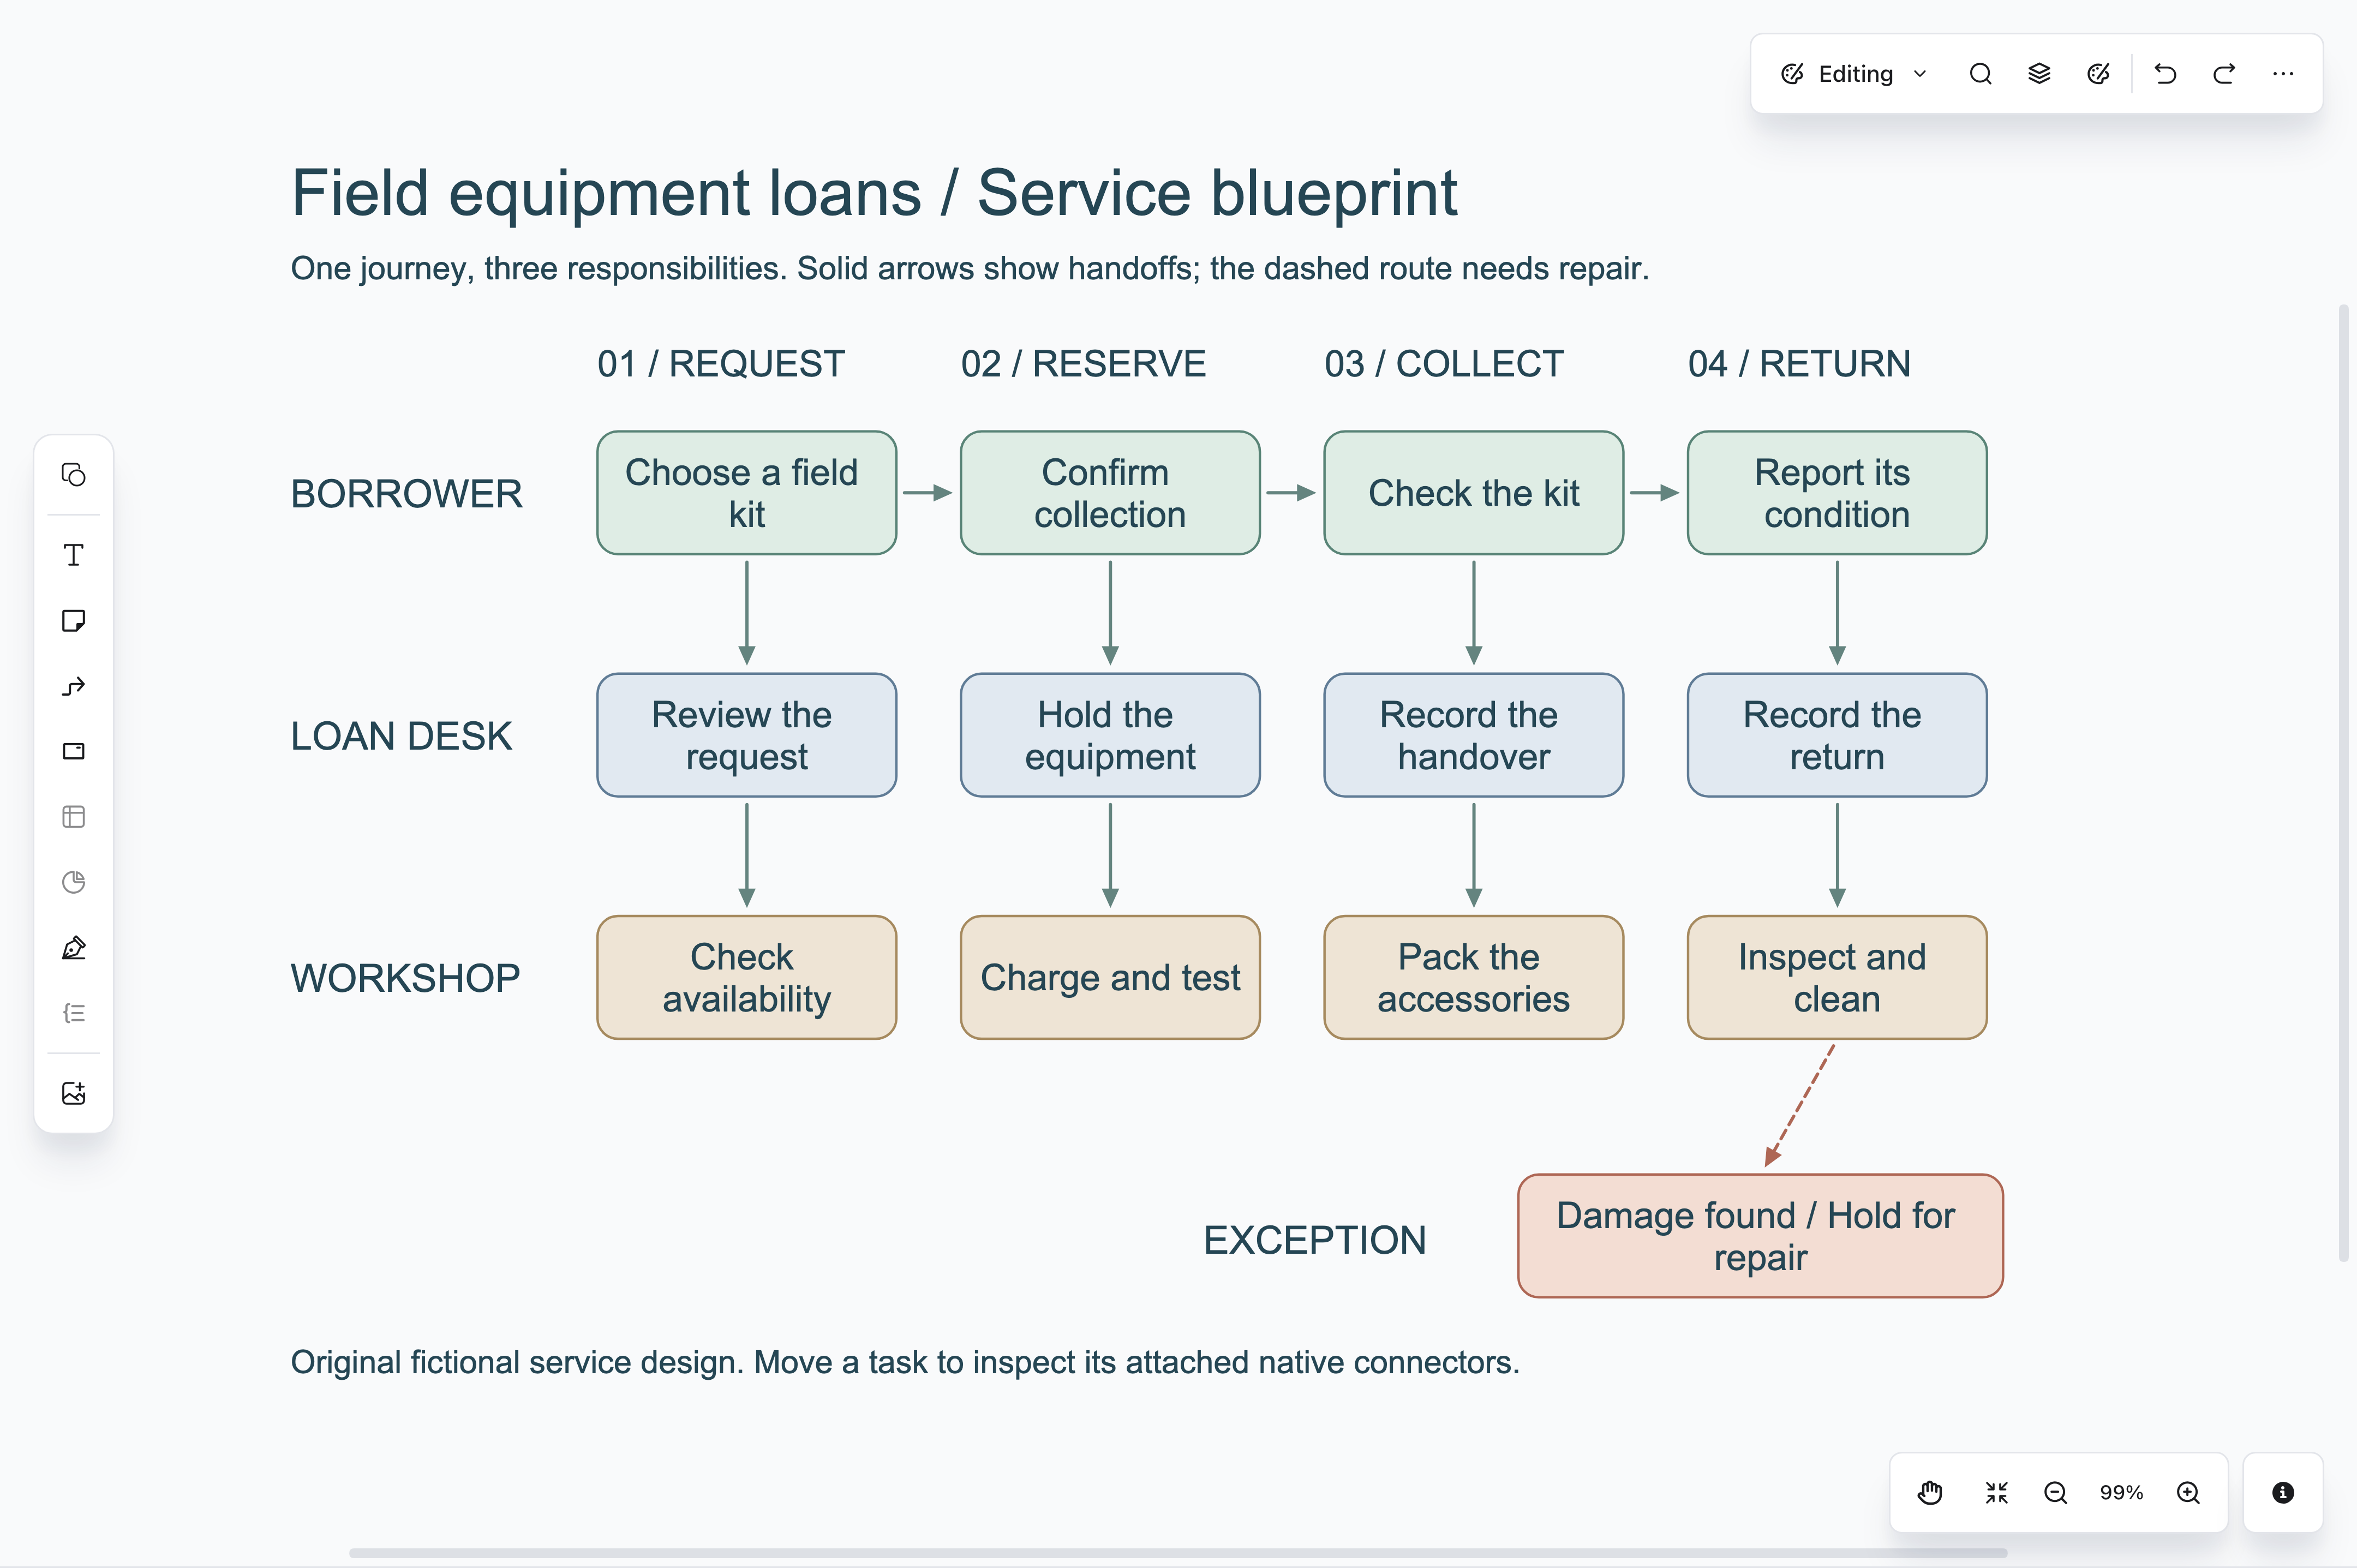Open the Editing mode dropdown

pyautogui.click(x=1853, y=74)
